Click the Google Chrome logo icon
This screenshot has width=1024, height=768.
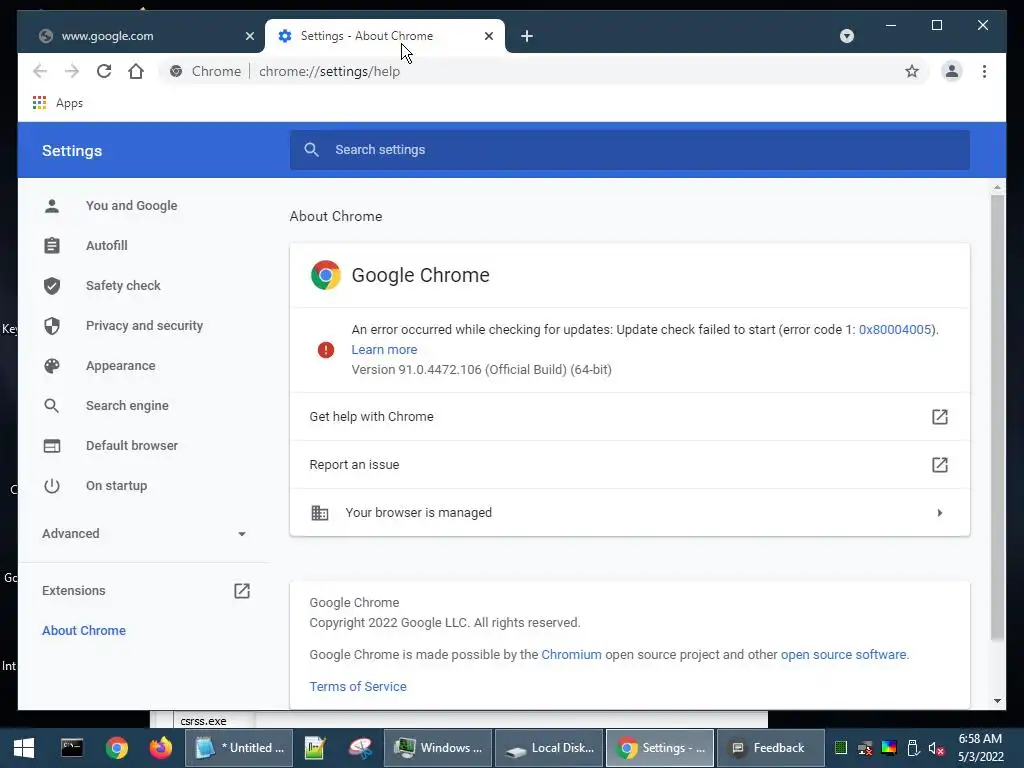pyautogui.click(x=325, y=275)
